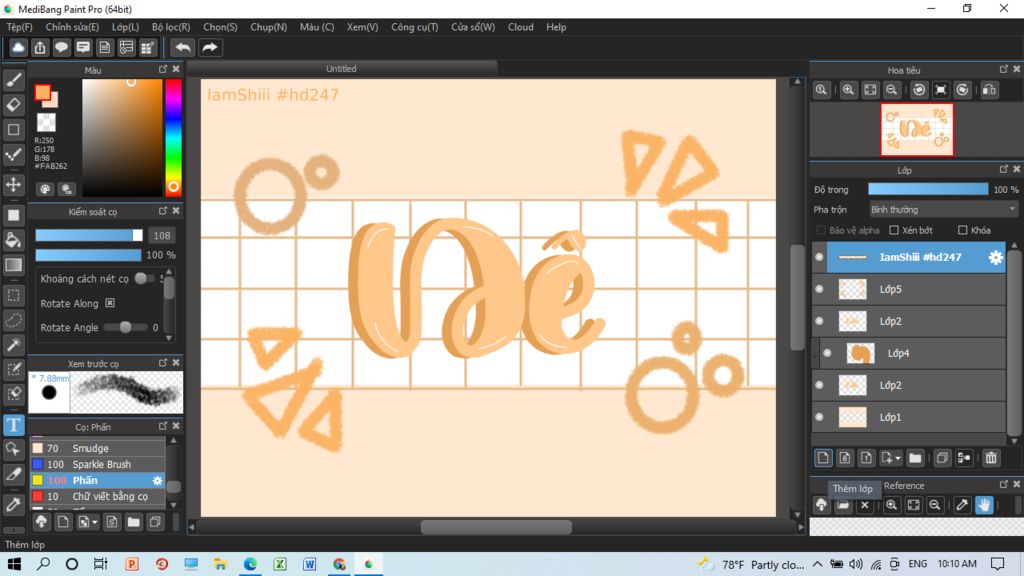Open IamShiii #hd247 layer settings gear
1024x576 pixels.
click(x=995, y=257)
